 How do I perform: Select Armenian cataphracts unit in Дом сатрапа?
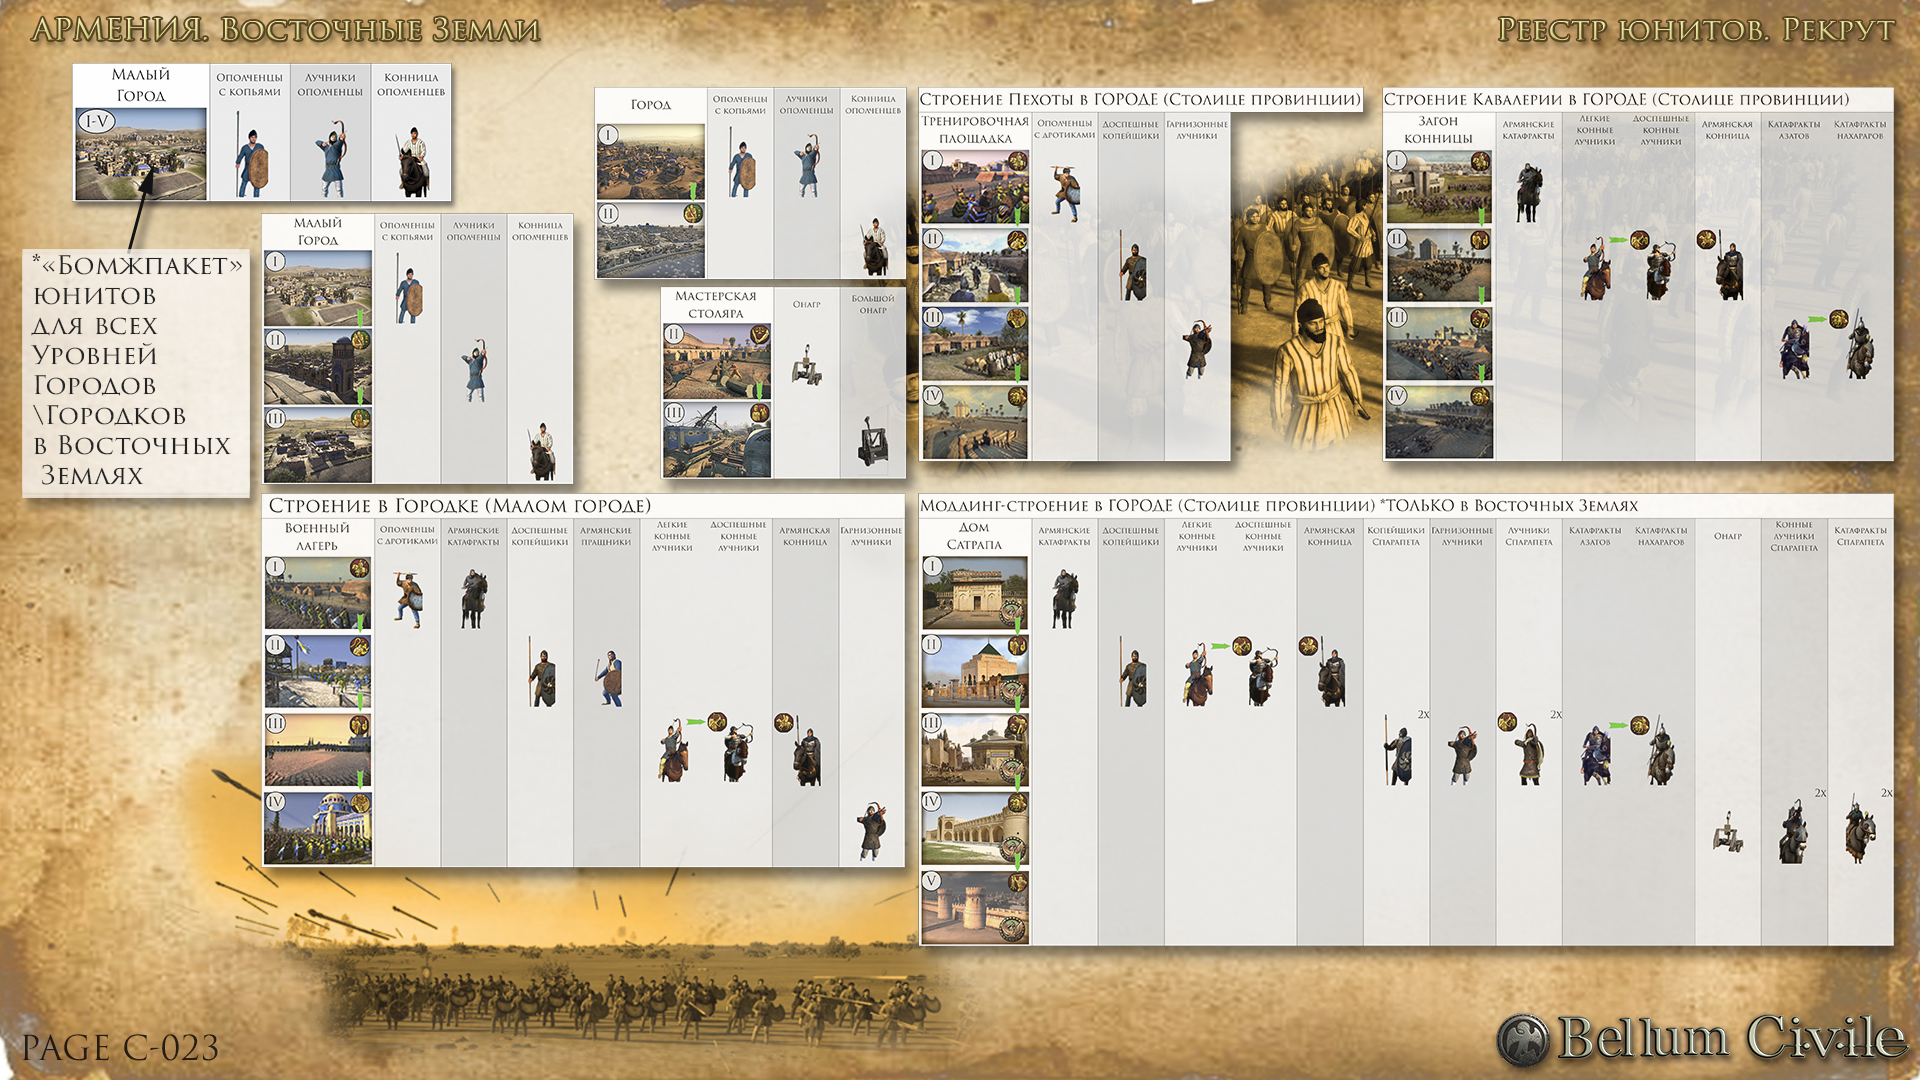[x=1064, y=598]
